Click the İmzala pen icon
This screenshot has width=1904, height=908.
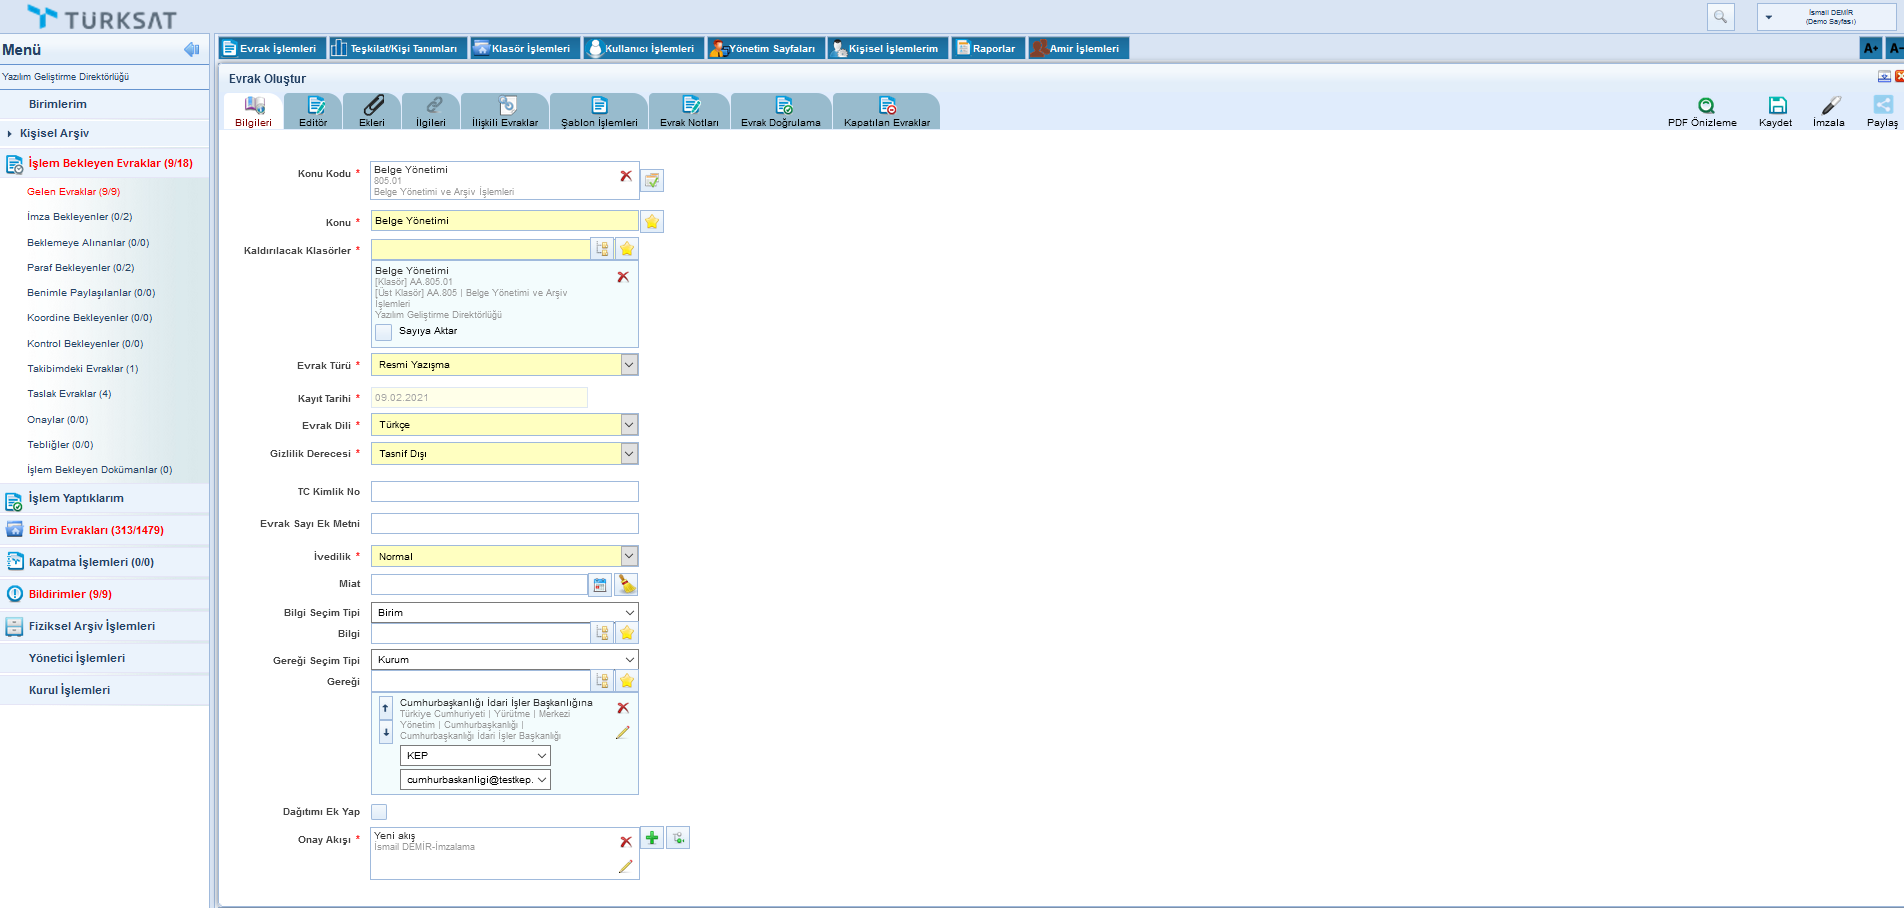click(1830, 106)
